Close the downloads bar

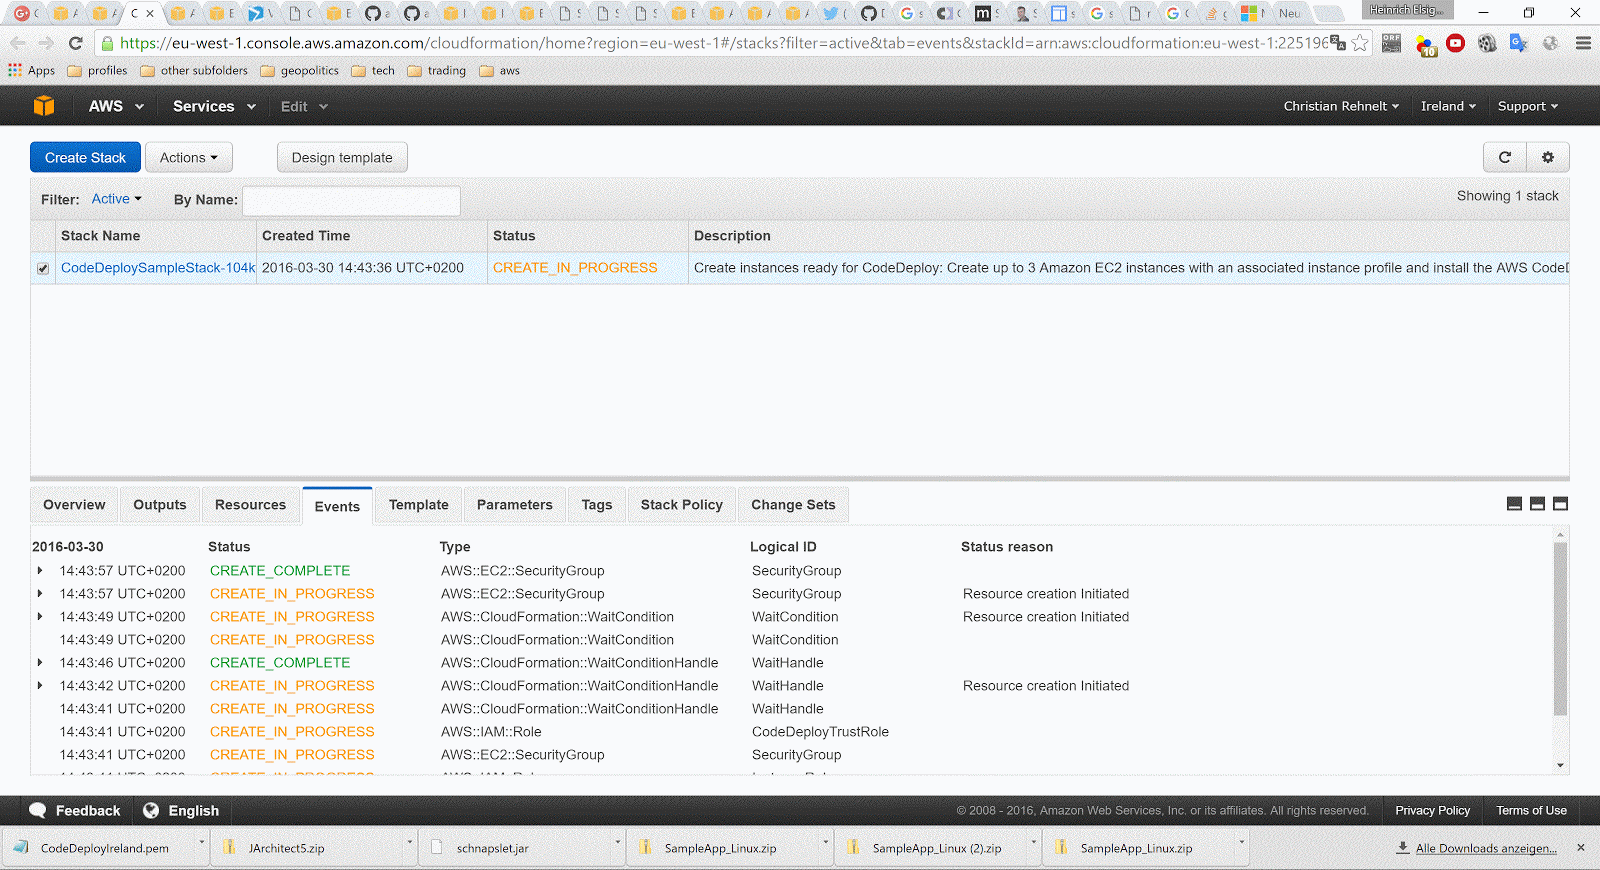point(1581,847)
